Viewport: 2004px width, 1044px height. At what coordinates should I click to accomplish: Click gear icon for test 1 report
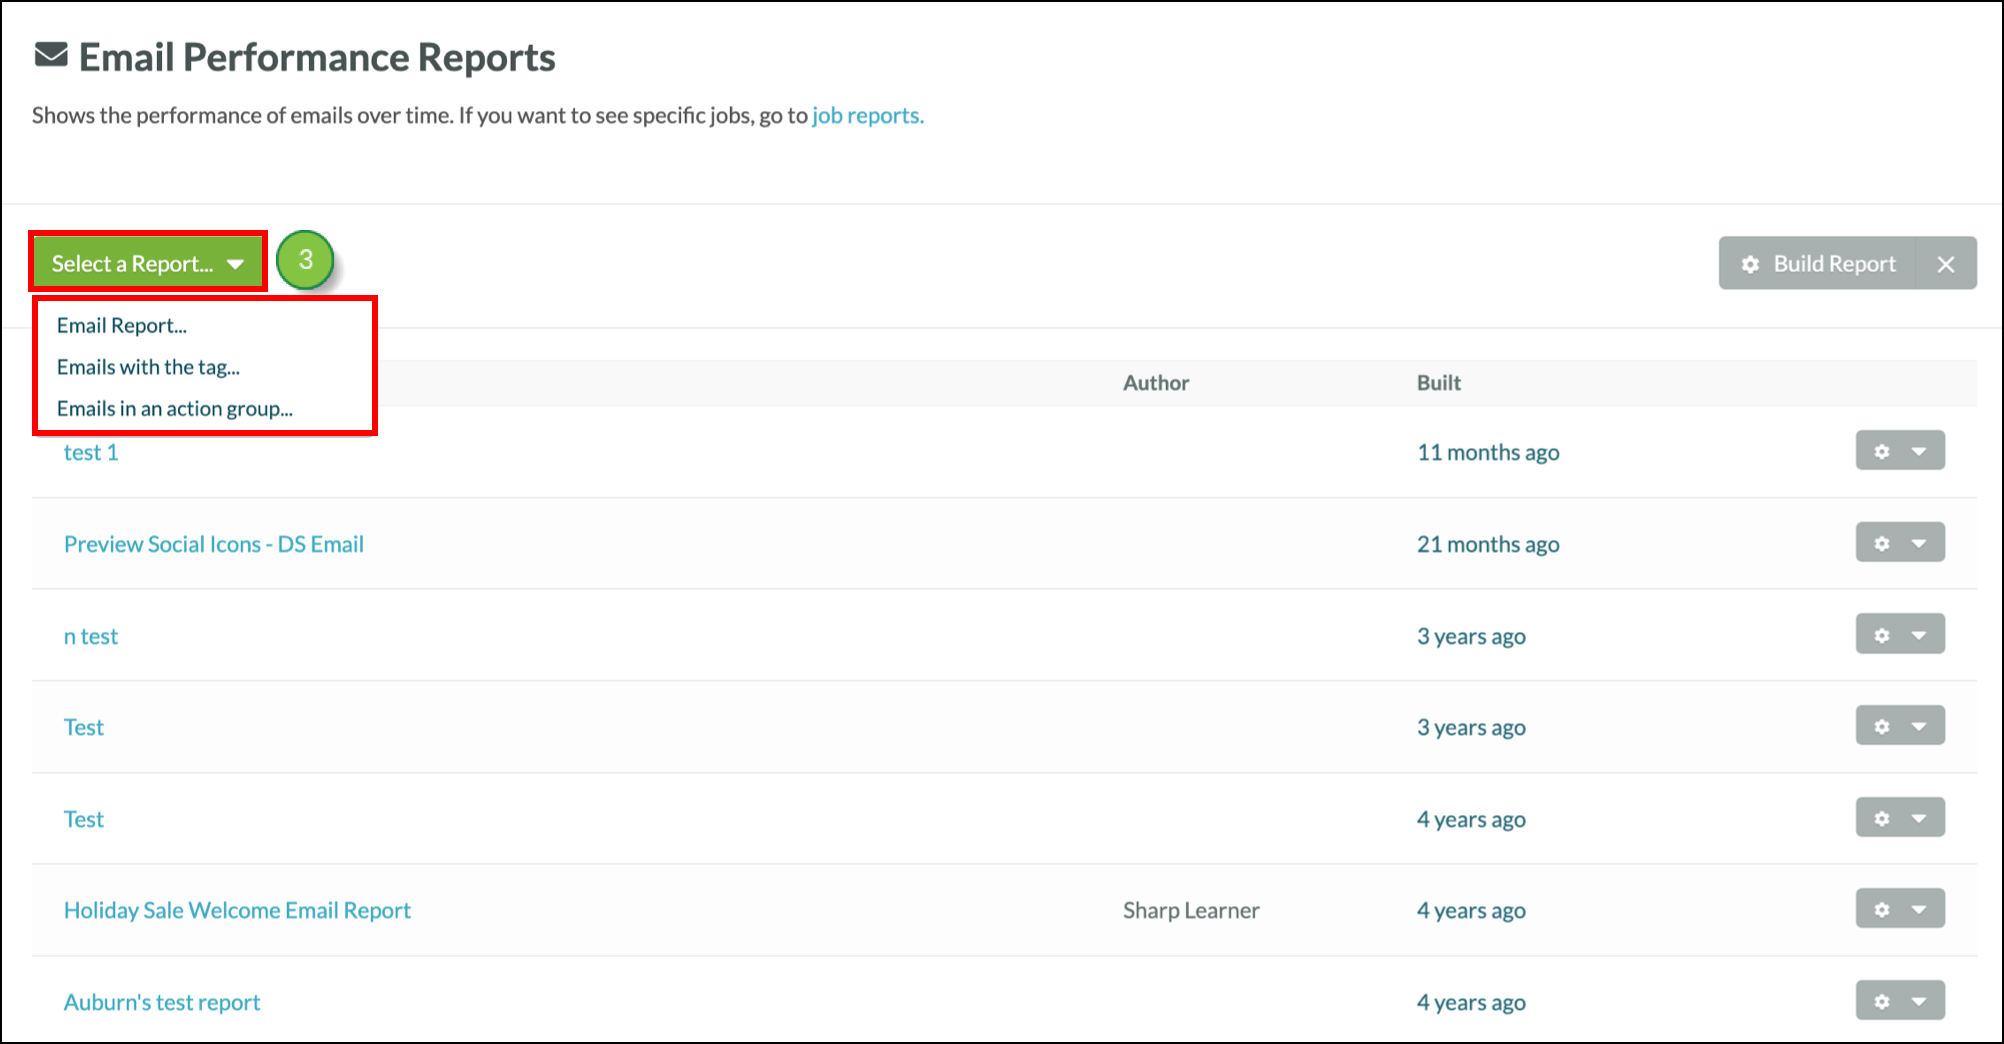(x=1881, y=451)
